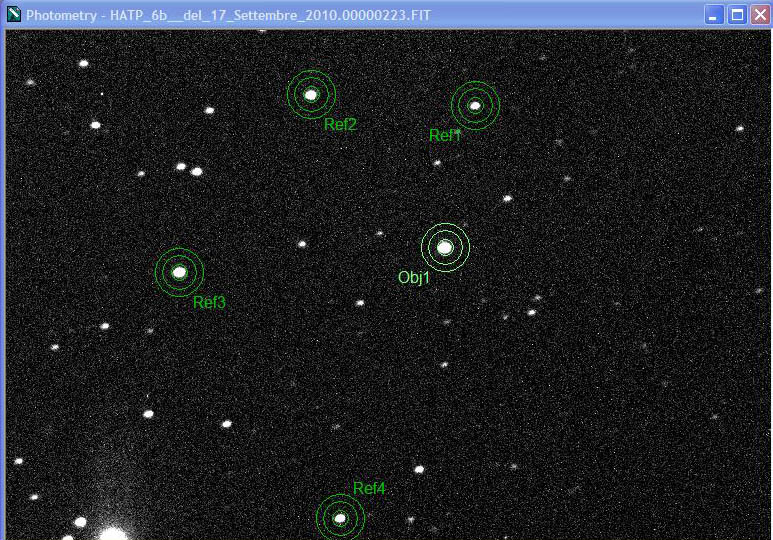773x540 pixels.
Task: Select the Ref2 reference star aperture
Action: pyautogui.click(x=311, y=94)
